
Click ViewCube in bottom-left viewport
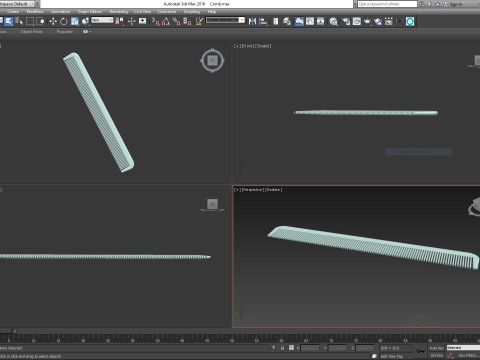point(213,204)
